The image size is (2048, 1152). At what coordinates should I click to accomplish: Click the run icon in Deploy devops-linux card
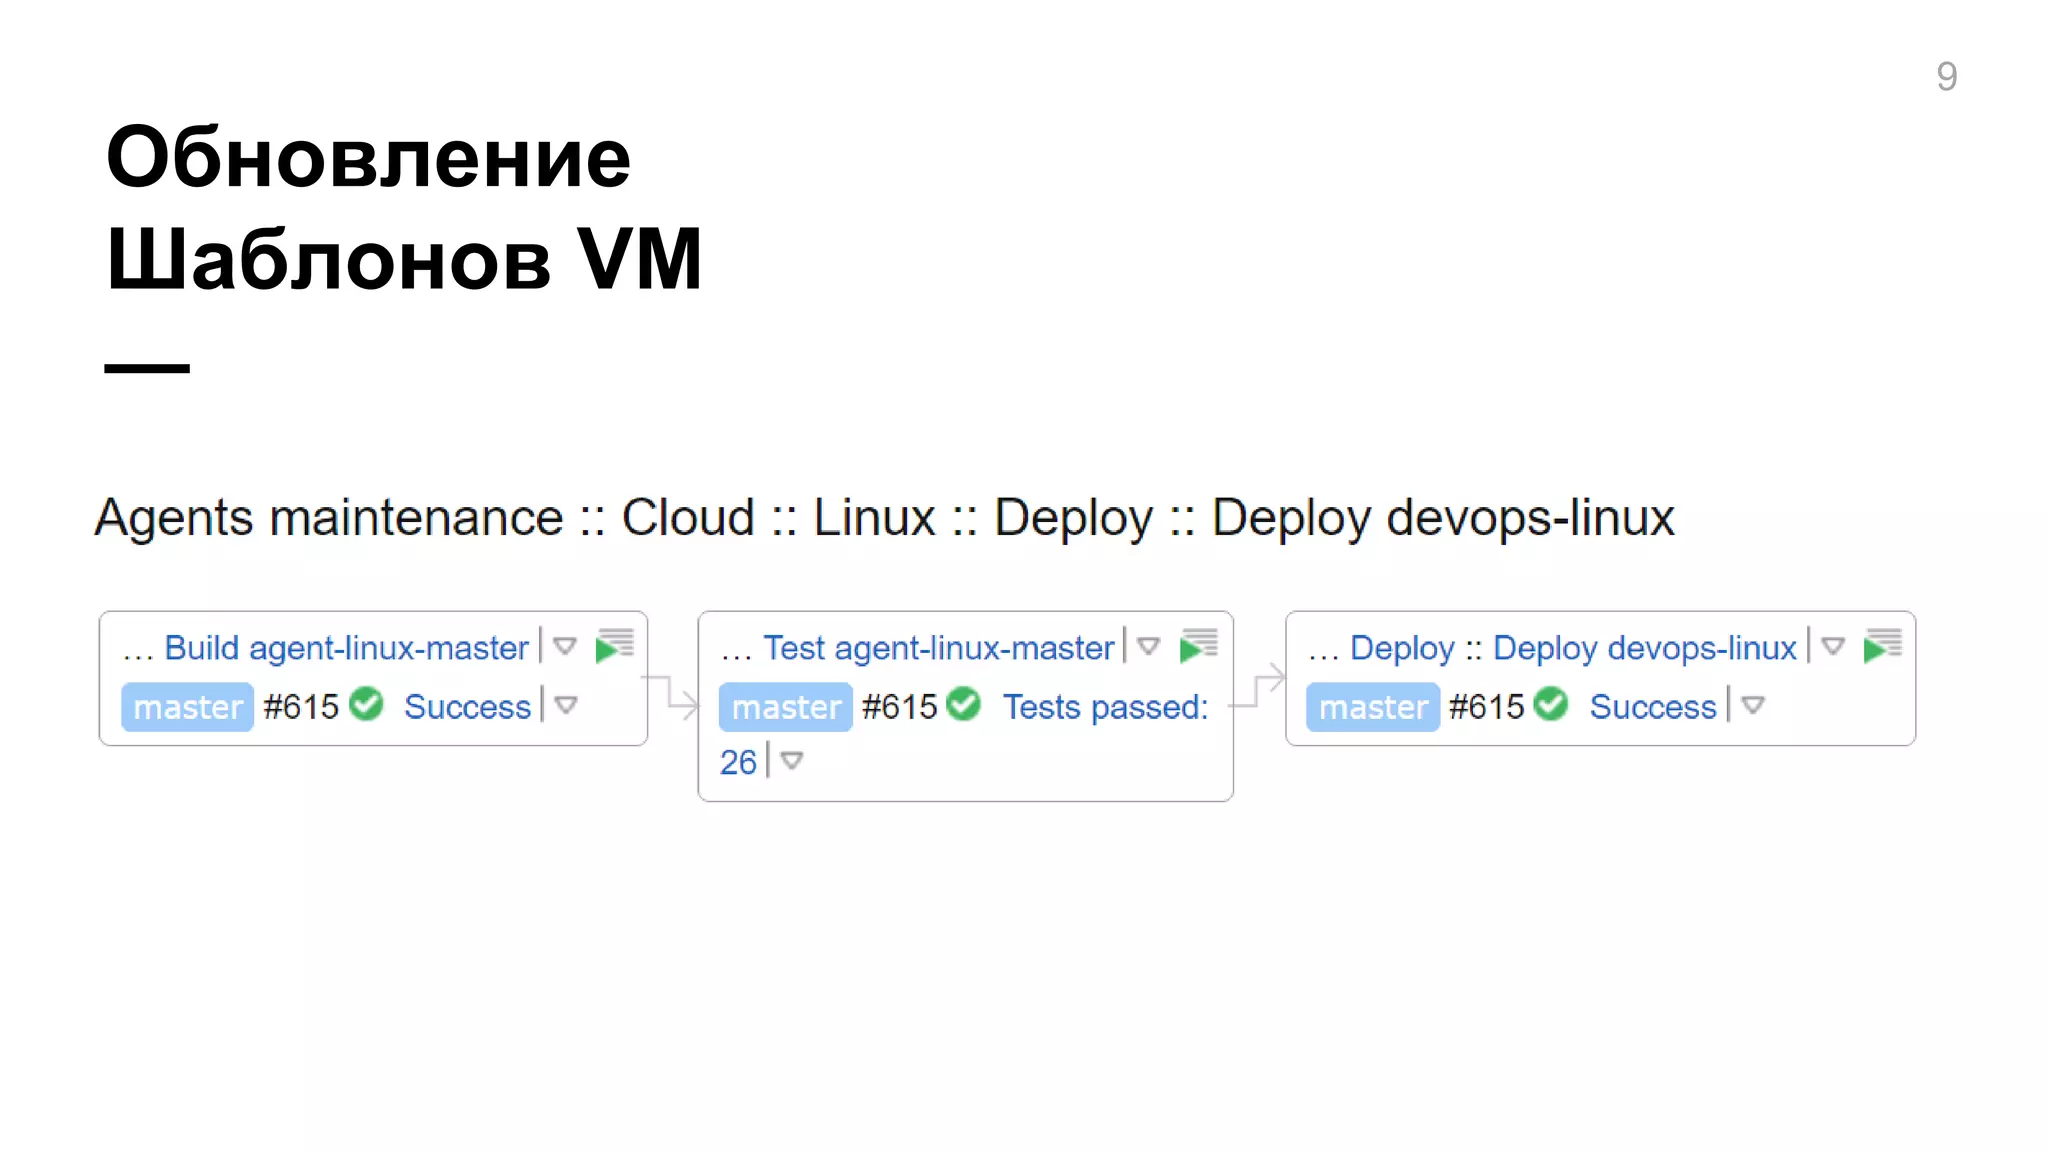pos(1883,646)
